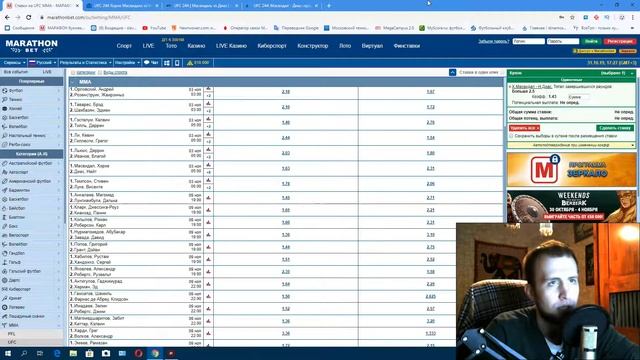The image size is (640, 360).
Task: Toggle the 'Ставка в один клик' checkbox
Action: [x=502, y=73]
